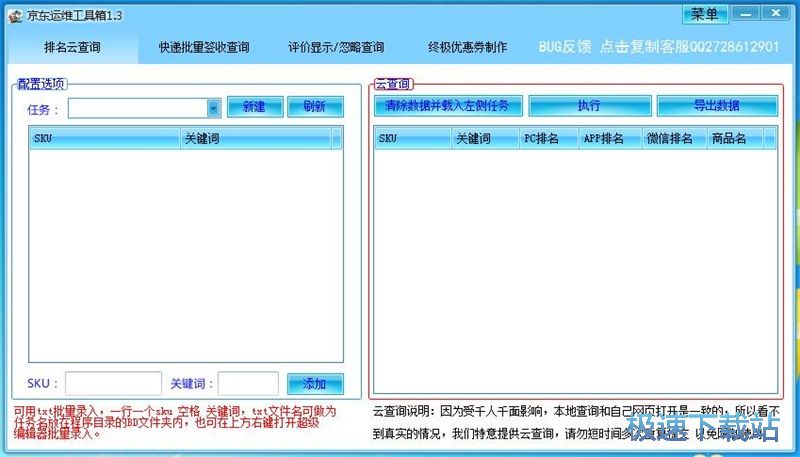
Task: Focus the 关键词 input field
Action: point(248,384)
